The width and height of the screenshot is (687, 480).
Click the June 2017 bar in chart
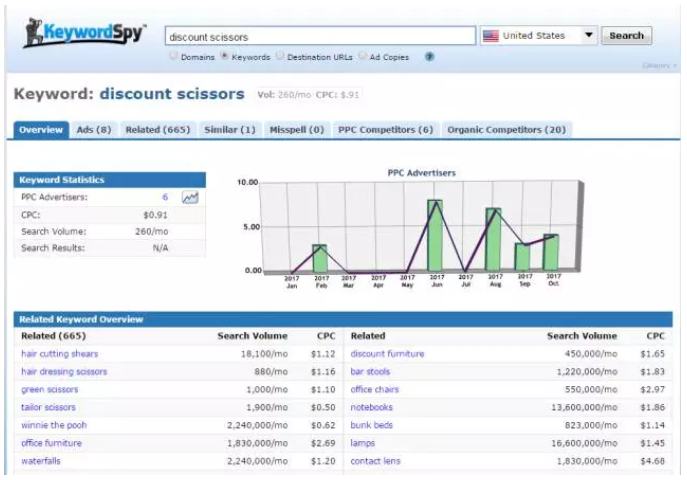click(x=435, y=235)
